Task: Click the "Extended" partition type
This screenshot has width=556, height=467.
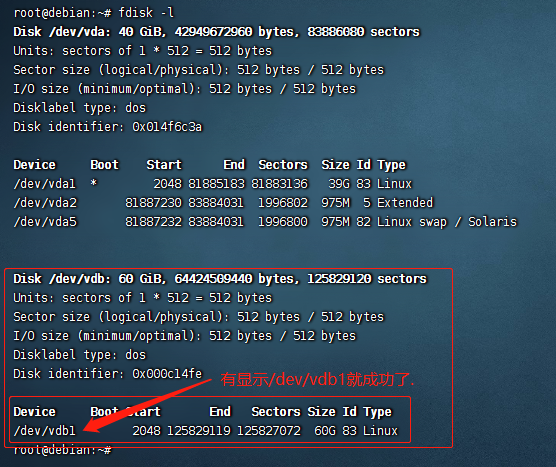Action: pos(405,202)
